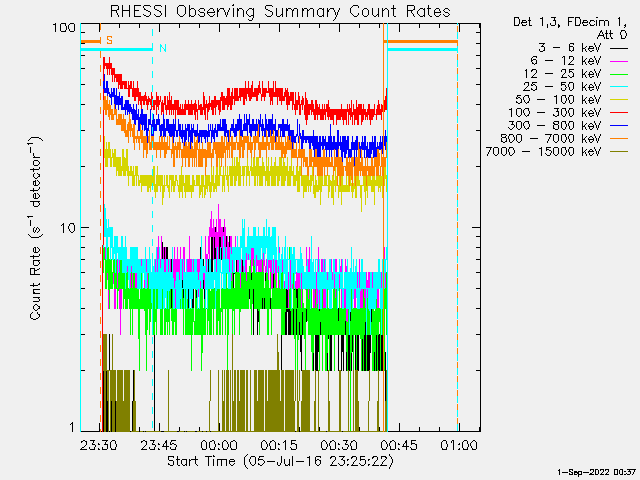Click the '25 - 50 keV' legend label
This screenshot has width=640, height=480.
tap(562, 87)
